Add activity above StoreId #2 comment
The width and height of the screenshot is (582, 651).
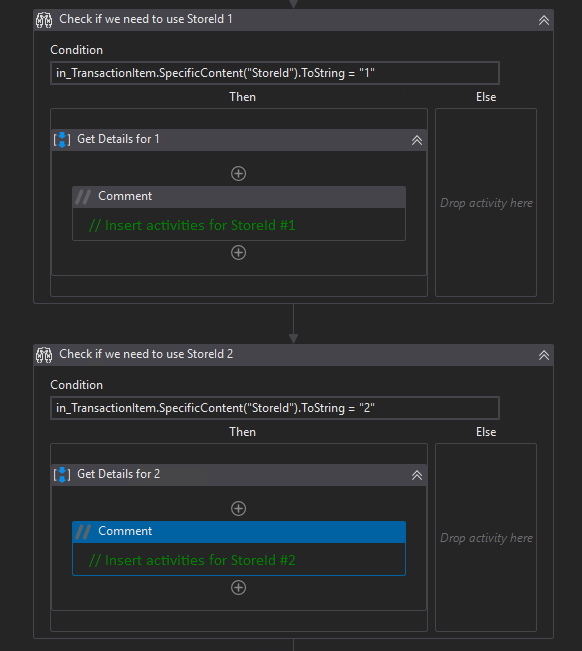[x=238, y=509]
